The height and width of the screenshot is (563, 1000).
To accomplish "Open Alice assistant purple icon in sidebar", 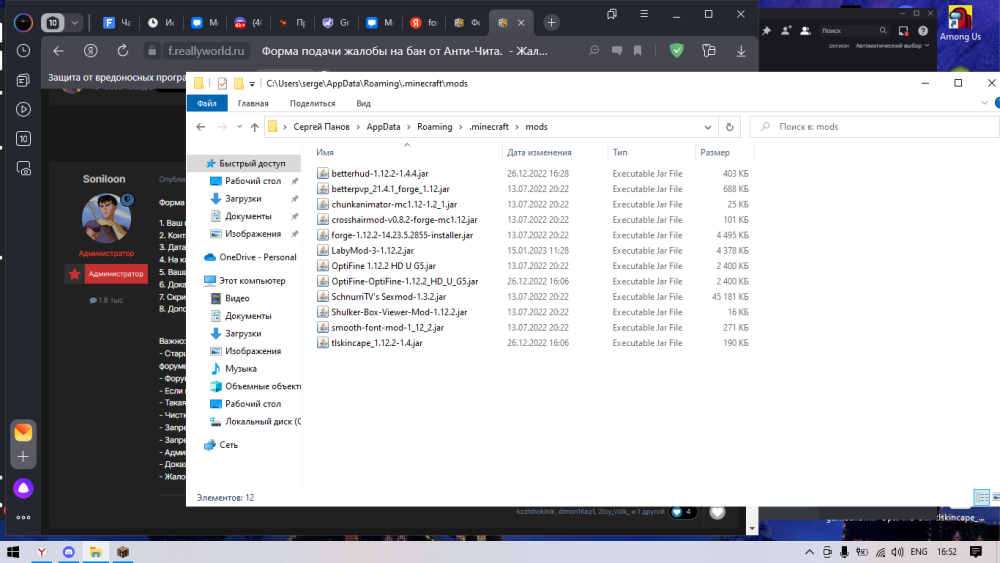I will pos(24,488).
